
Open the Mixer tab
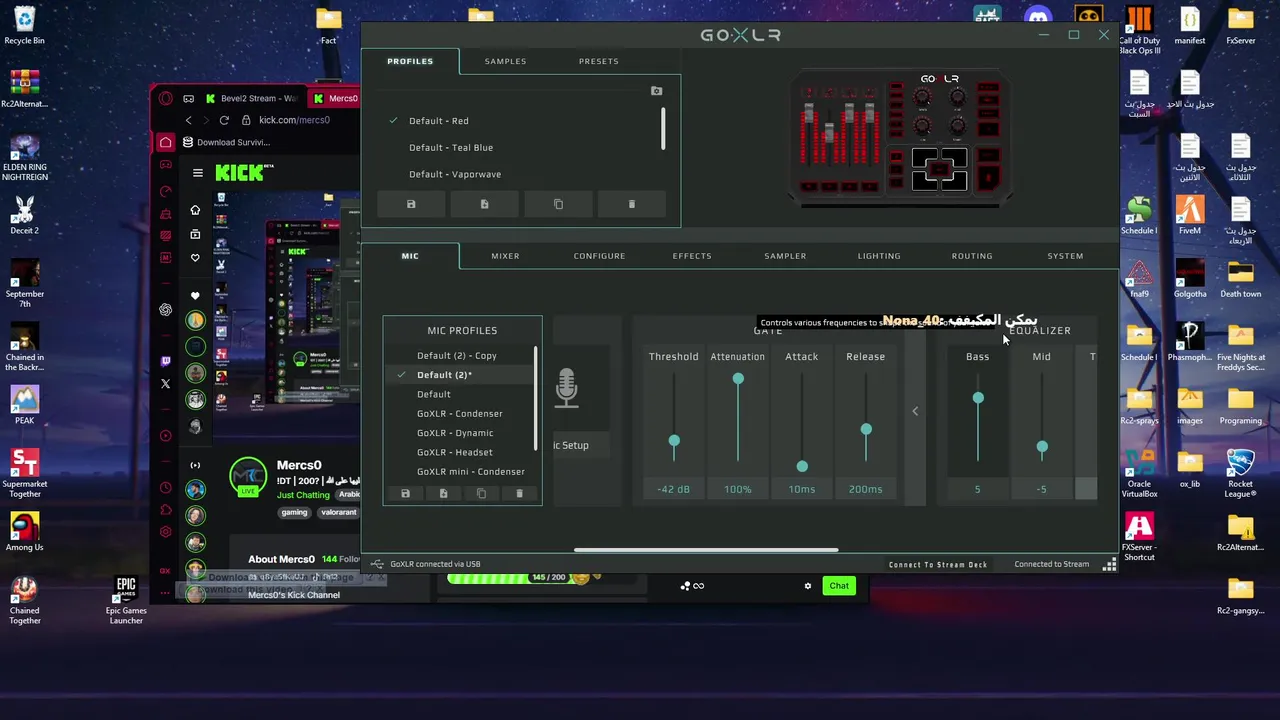(505, 256)
